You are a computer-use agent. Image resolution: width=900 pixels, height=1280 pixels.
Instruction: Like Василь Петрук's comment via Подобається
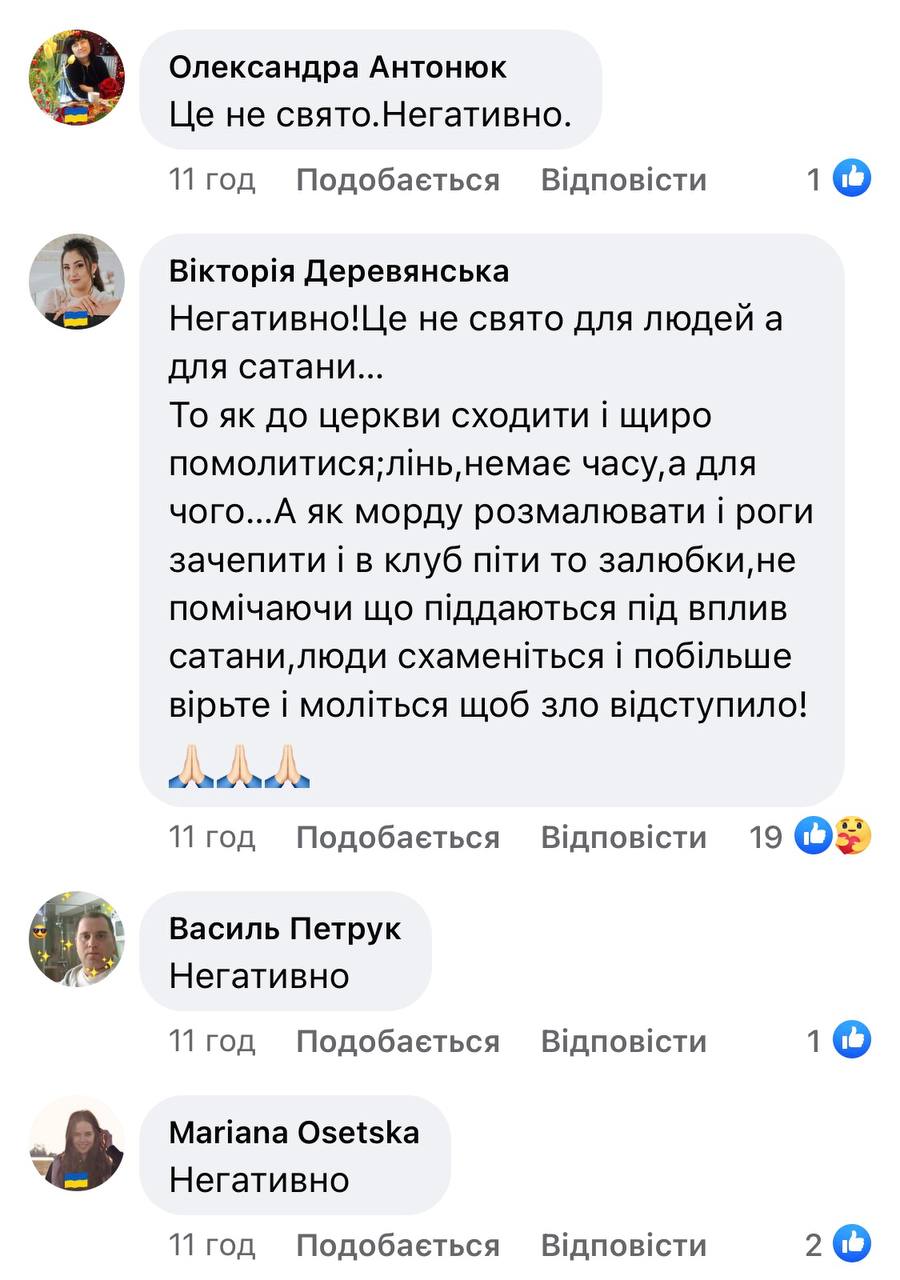397,1042
